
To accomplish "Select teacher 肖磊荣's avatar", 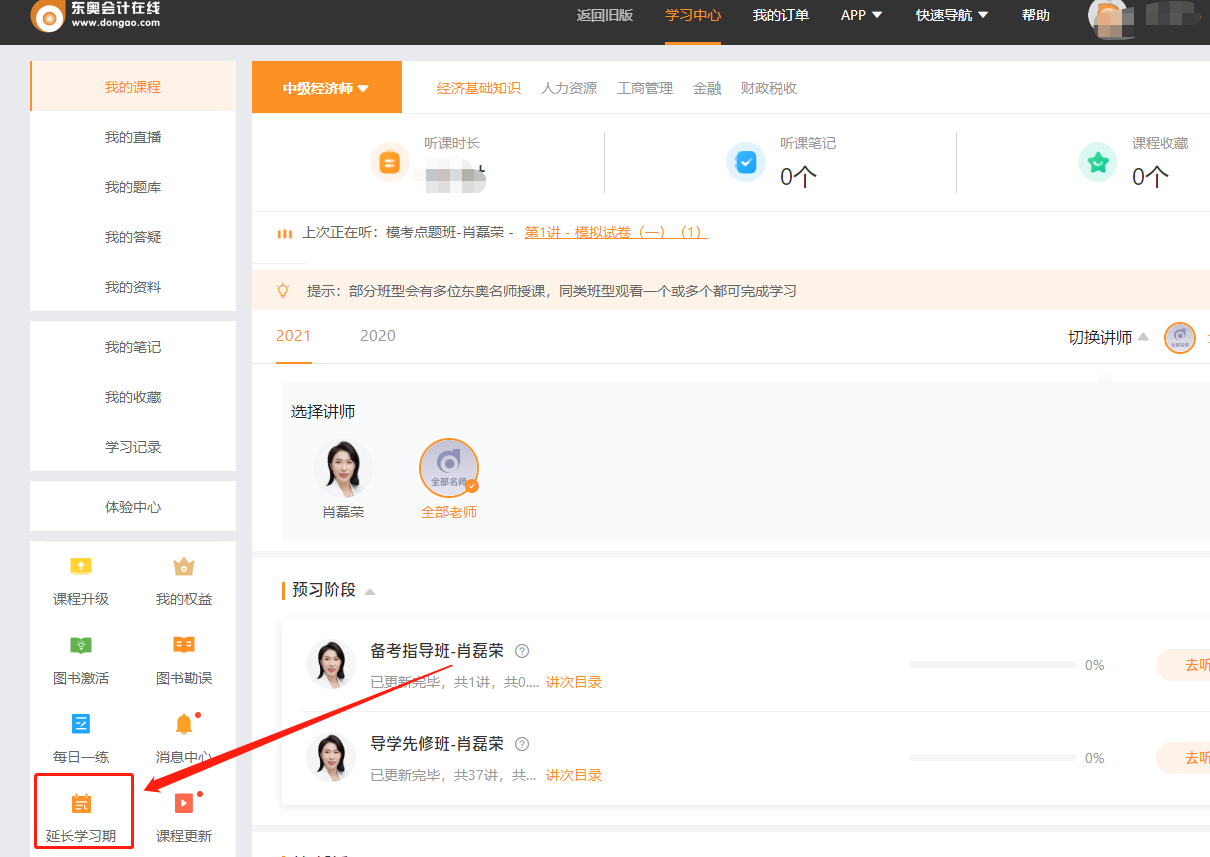I will tap(343, 466).
